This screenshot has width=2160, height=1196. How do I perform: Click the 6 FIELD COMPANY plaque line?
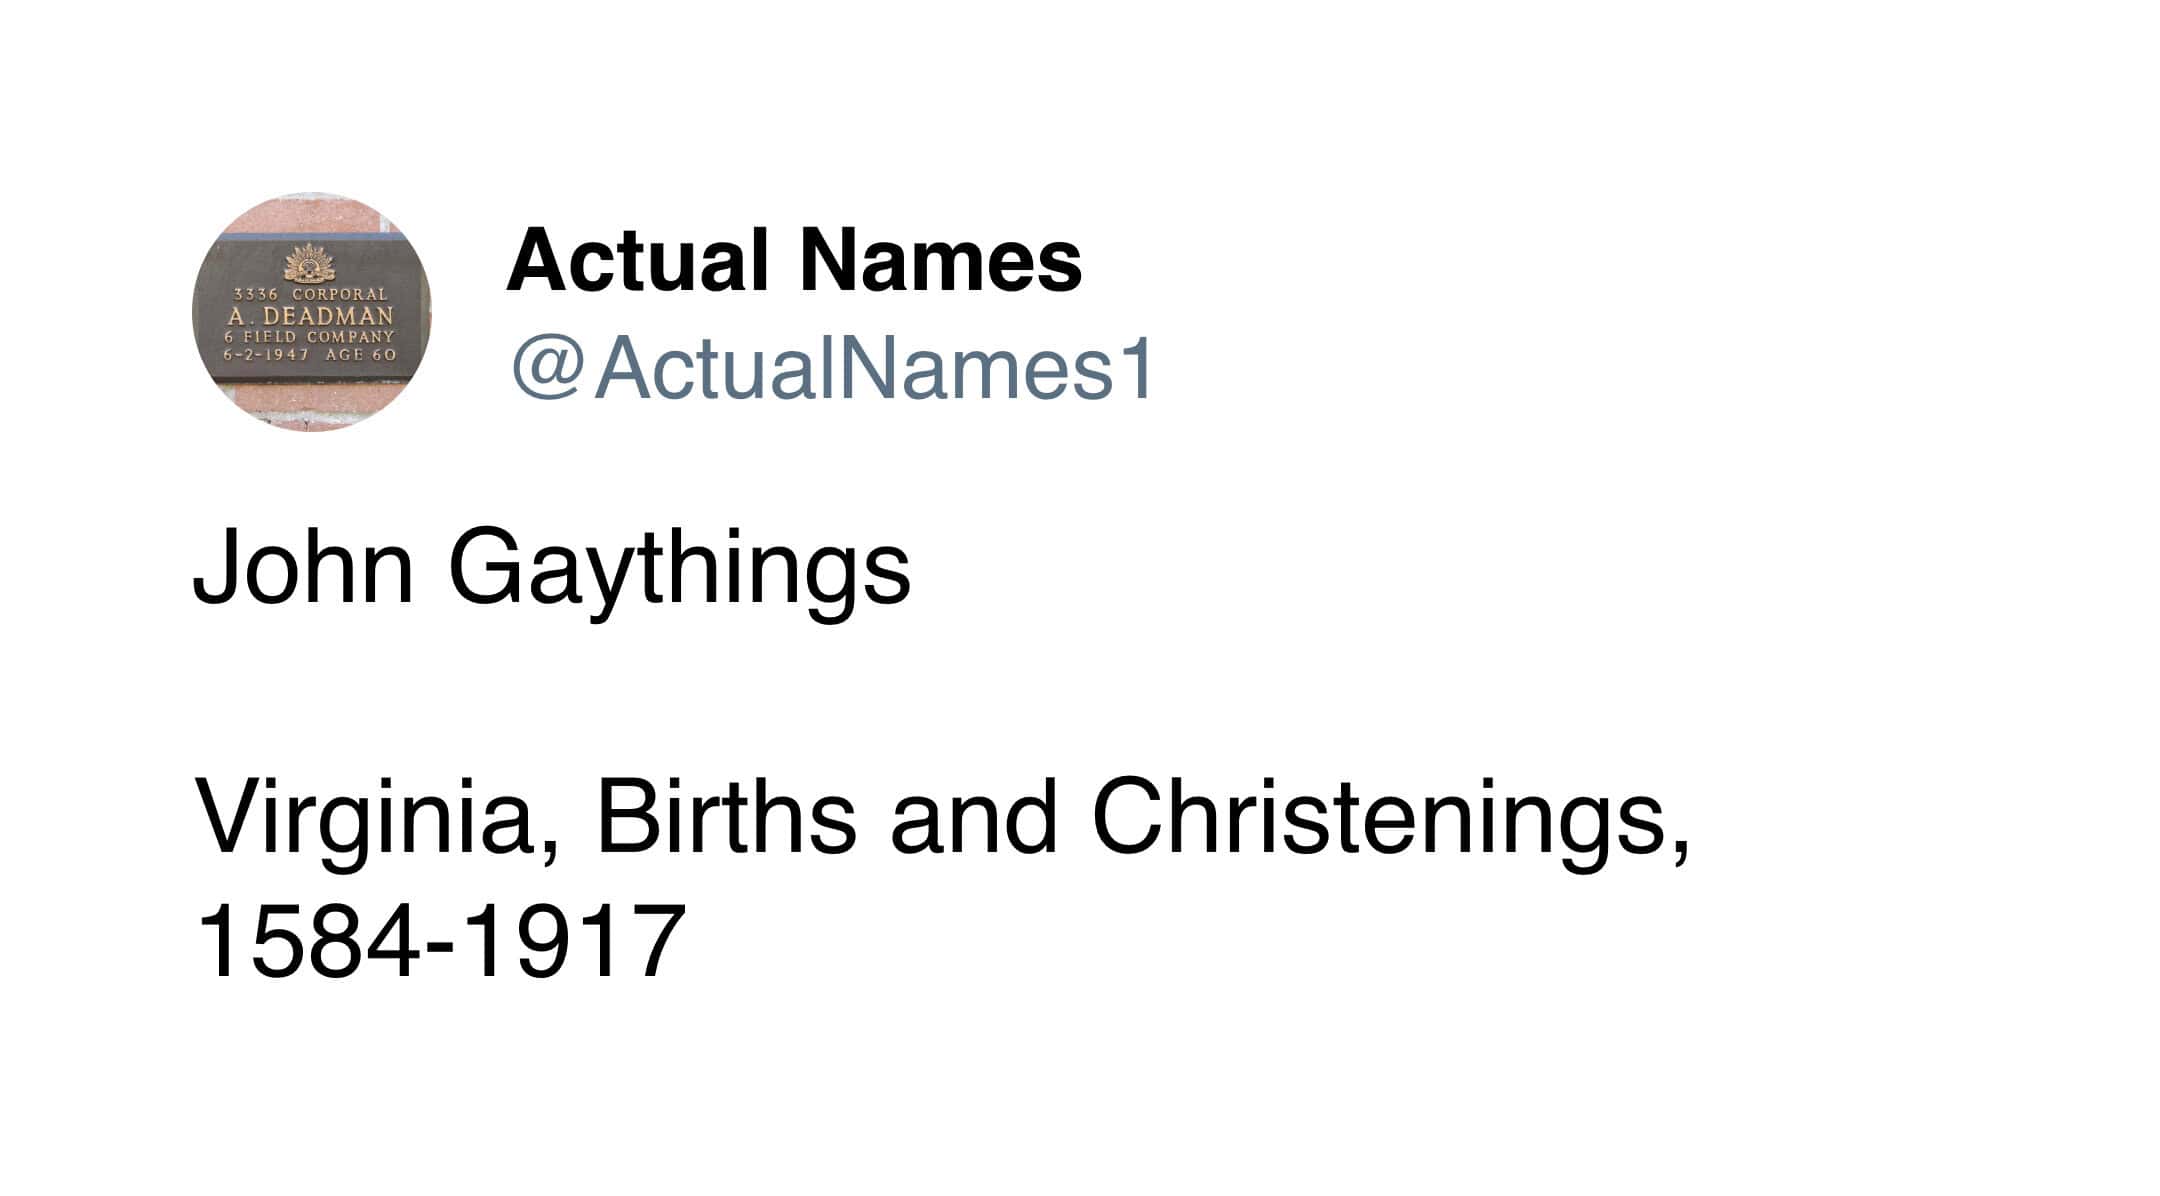[310, 337]
